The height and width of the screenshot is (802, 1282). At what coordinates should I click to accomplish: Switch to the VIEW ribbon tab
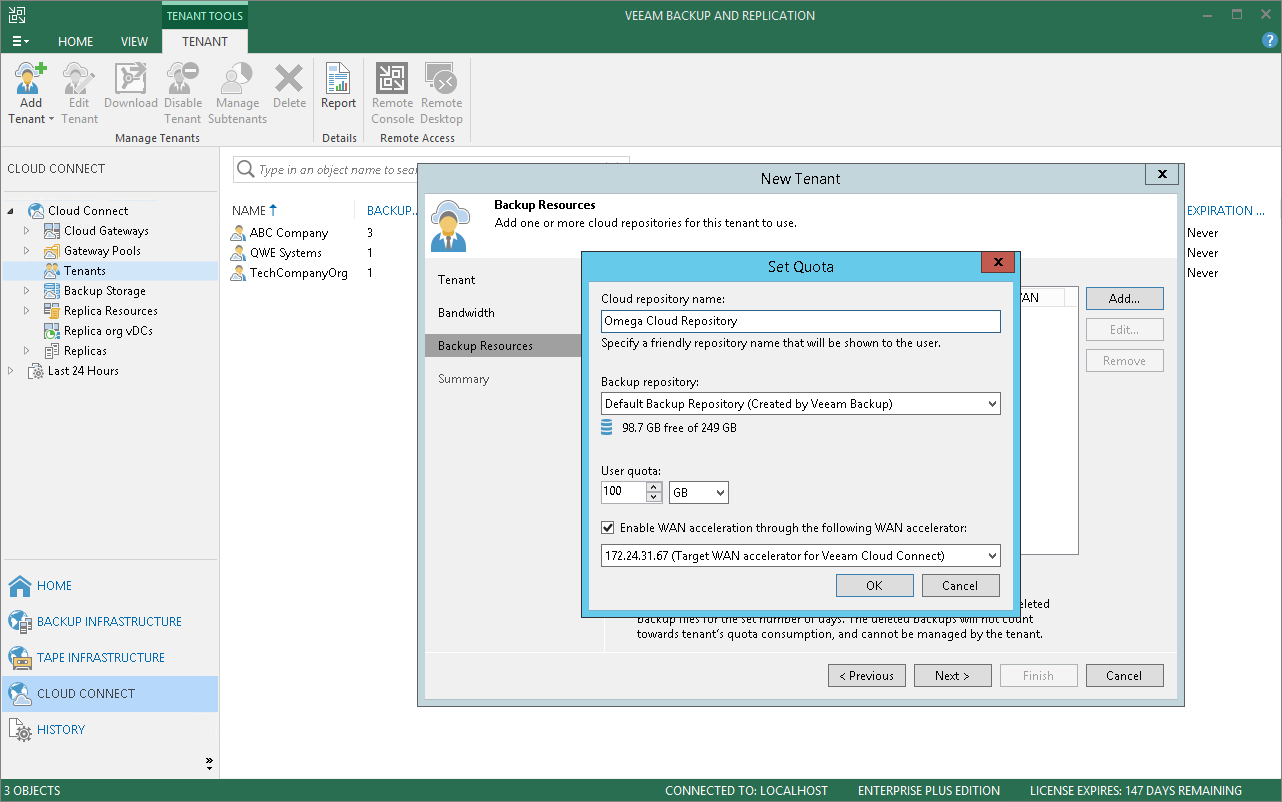click(134, 42)
